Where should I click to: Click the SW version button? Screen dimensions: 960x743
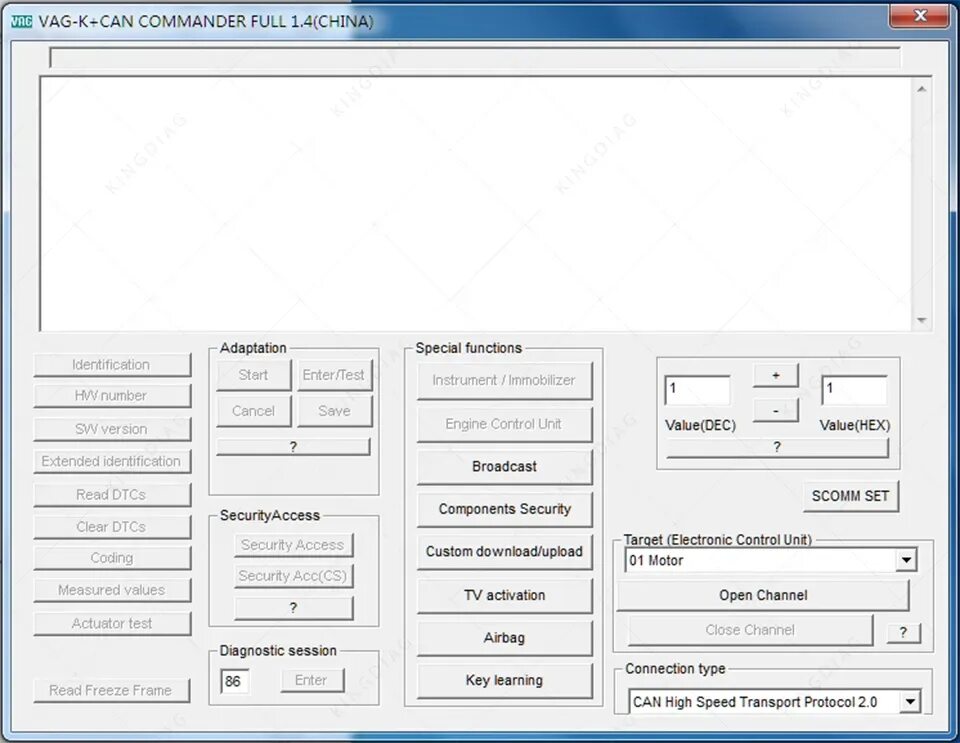[112, 429]
